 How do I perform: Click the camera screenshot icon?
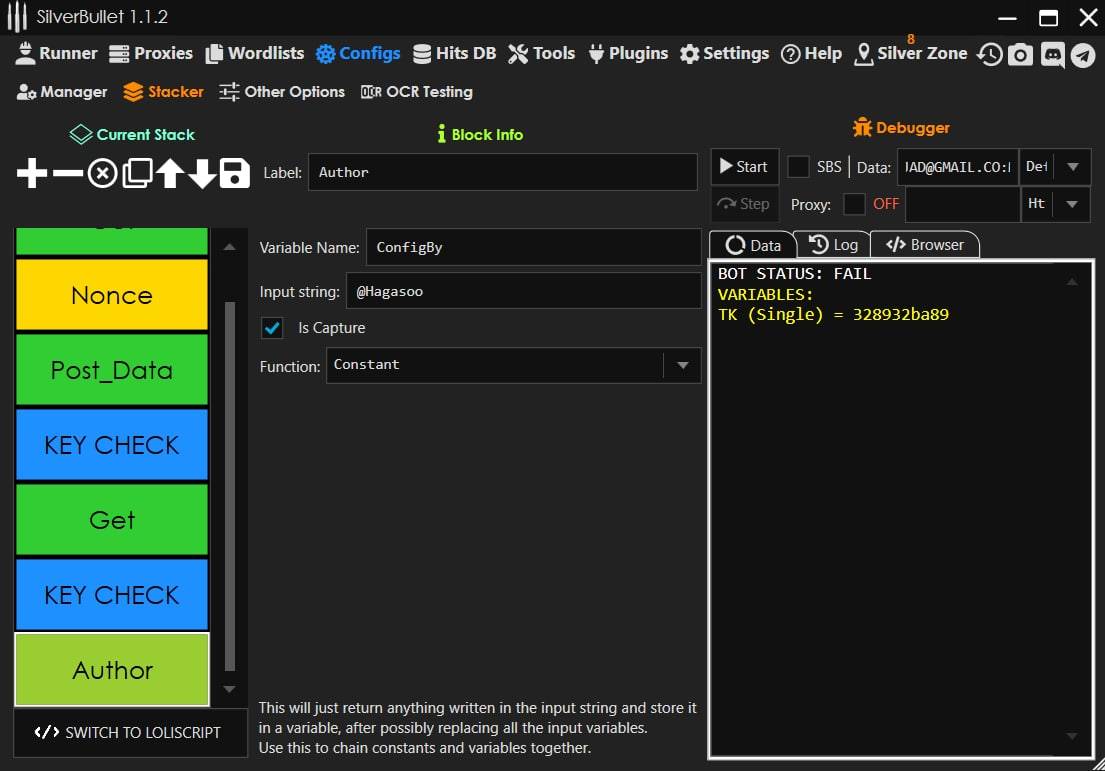(x=1020, y=55)
